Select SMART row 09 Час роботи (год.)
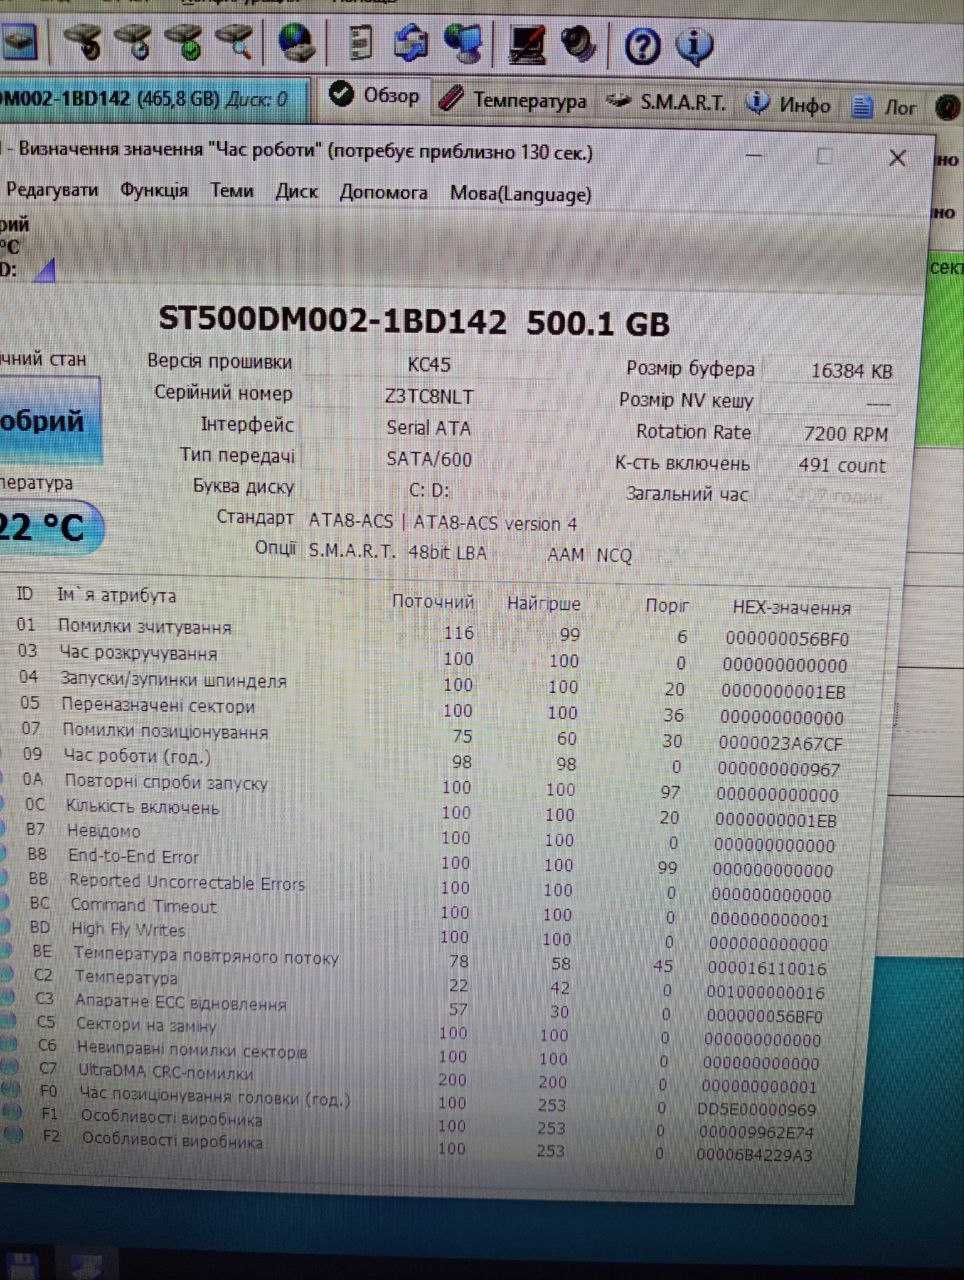Image resolution: width=964 pixels, height=1280 pixels. pos(432,761)
